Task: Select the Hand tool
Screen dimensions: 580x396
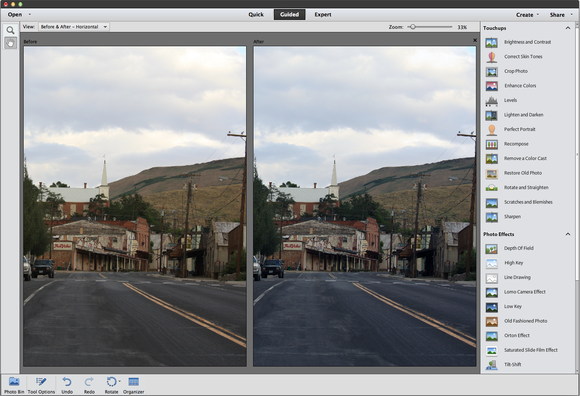Action: pyautogui.click(x=10, y=43)
